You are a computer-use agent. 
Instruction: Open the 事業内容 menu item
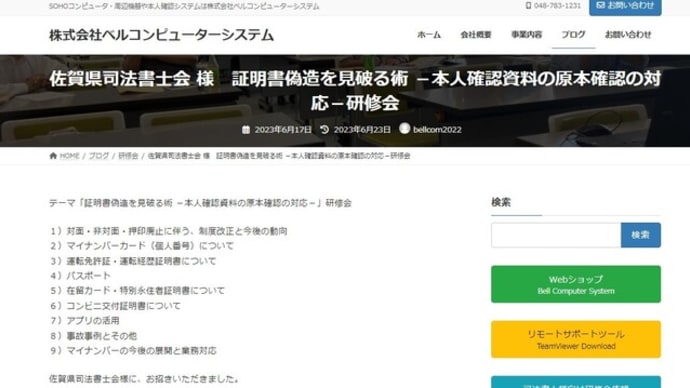coord(526,35)
